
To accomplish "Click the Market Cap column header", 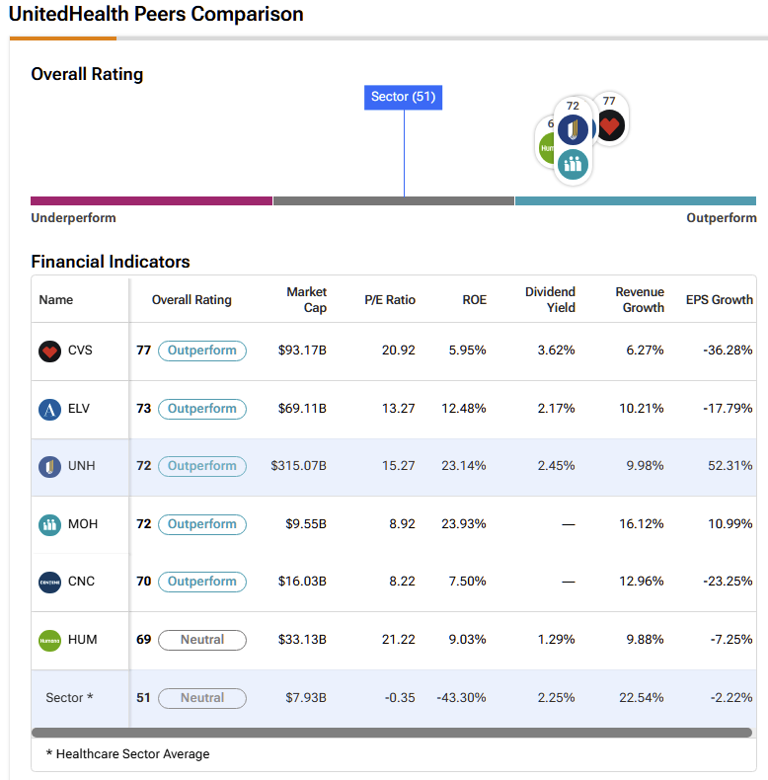I will tap(306, 300).
